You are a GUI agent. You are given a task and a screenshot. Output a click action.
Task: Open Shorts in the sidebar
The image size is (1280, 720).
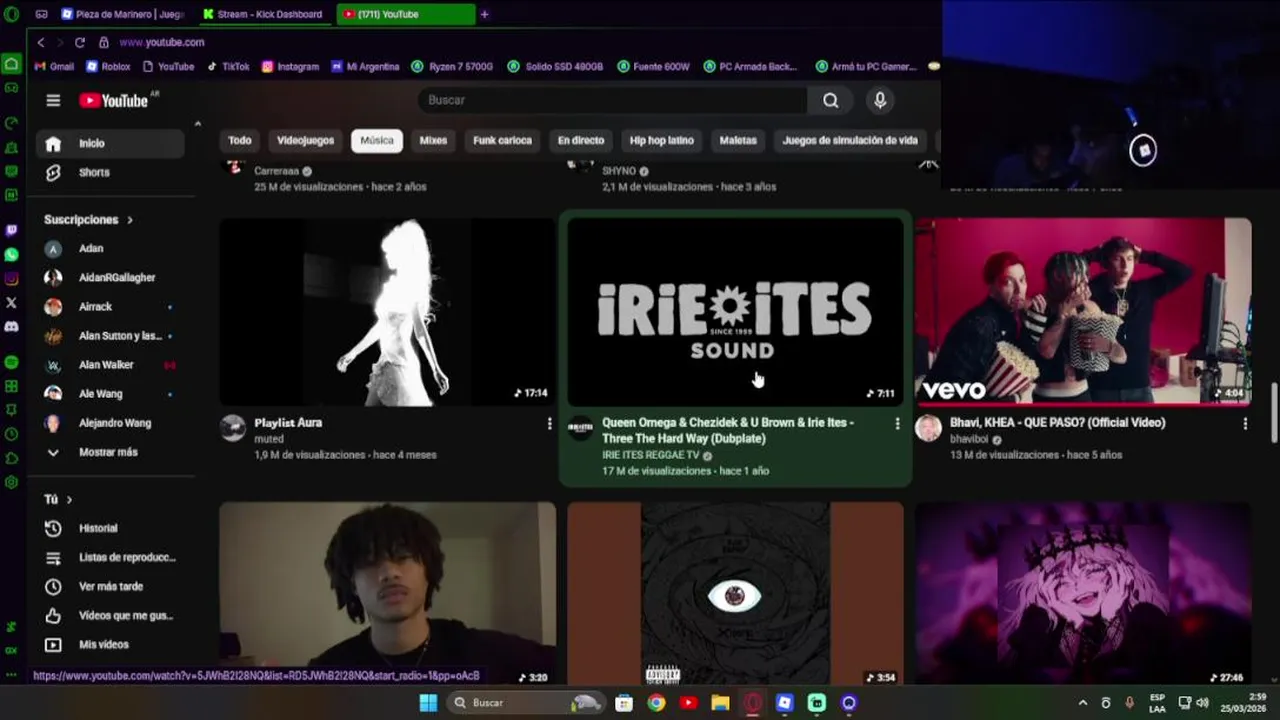[110, 172]
